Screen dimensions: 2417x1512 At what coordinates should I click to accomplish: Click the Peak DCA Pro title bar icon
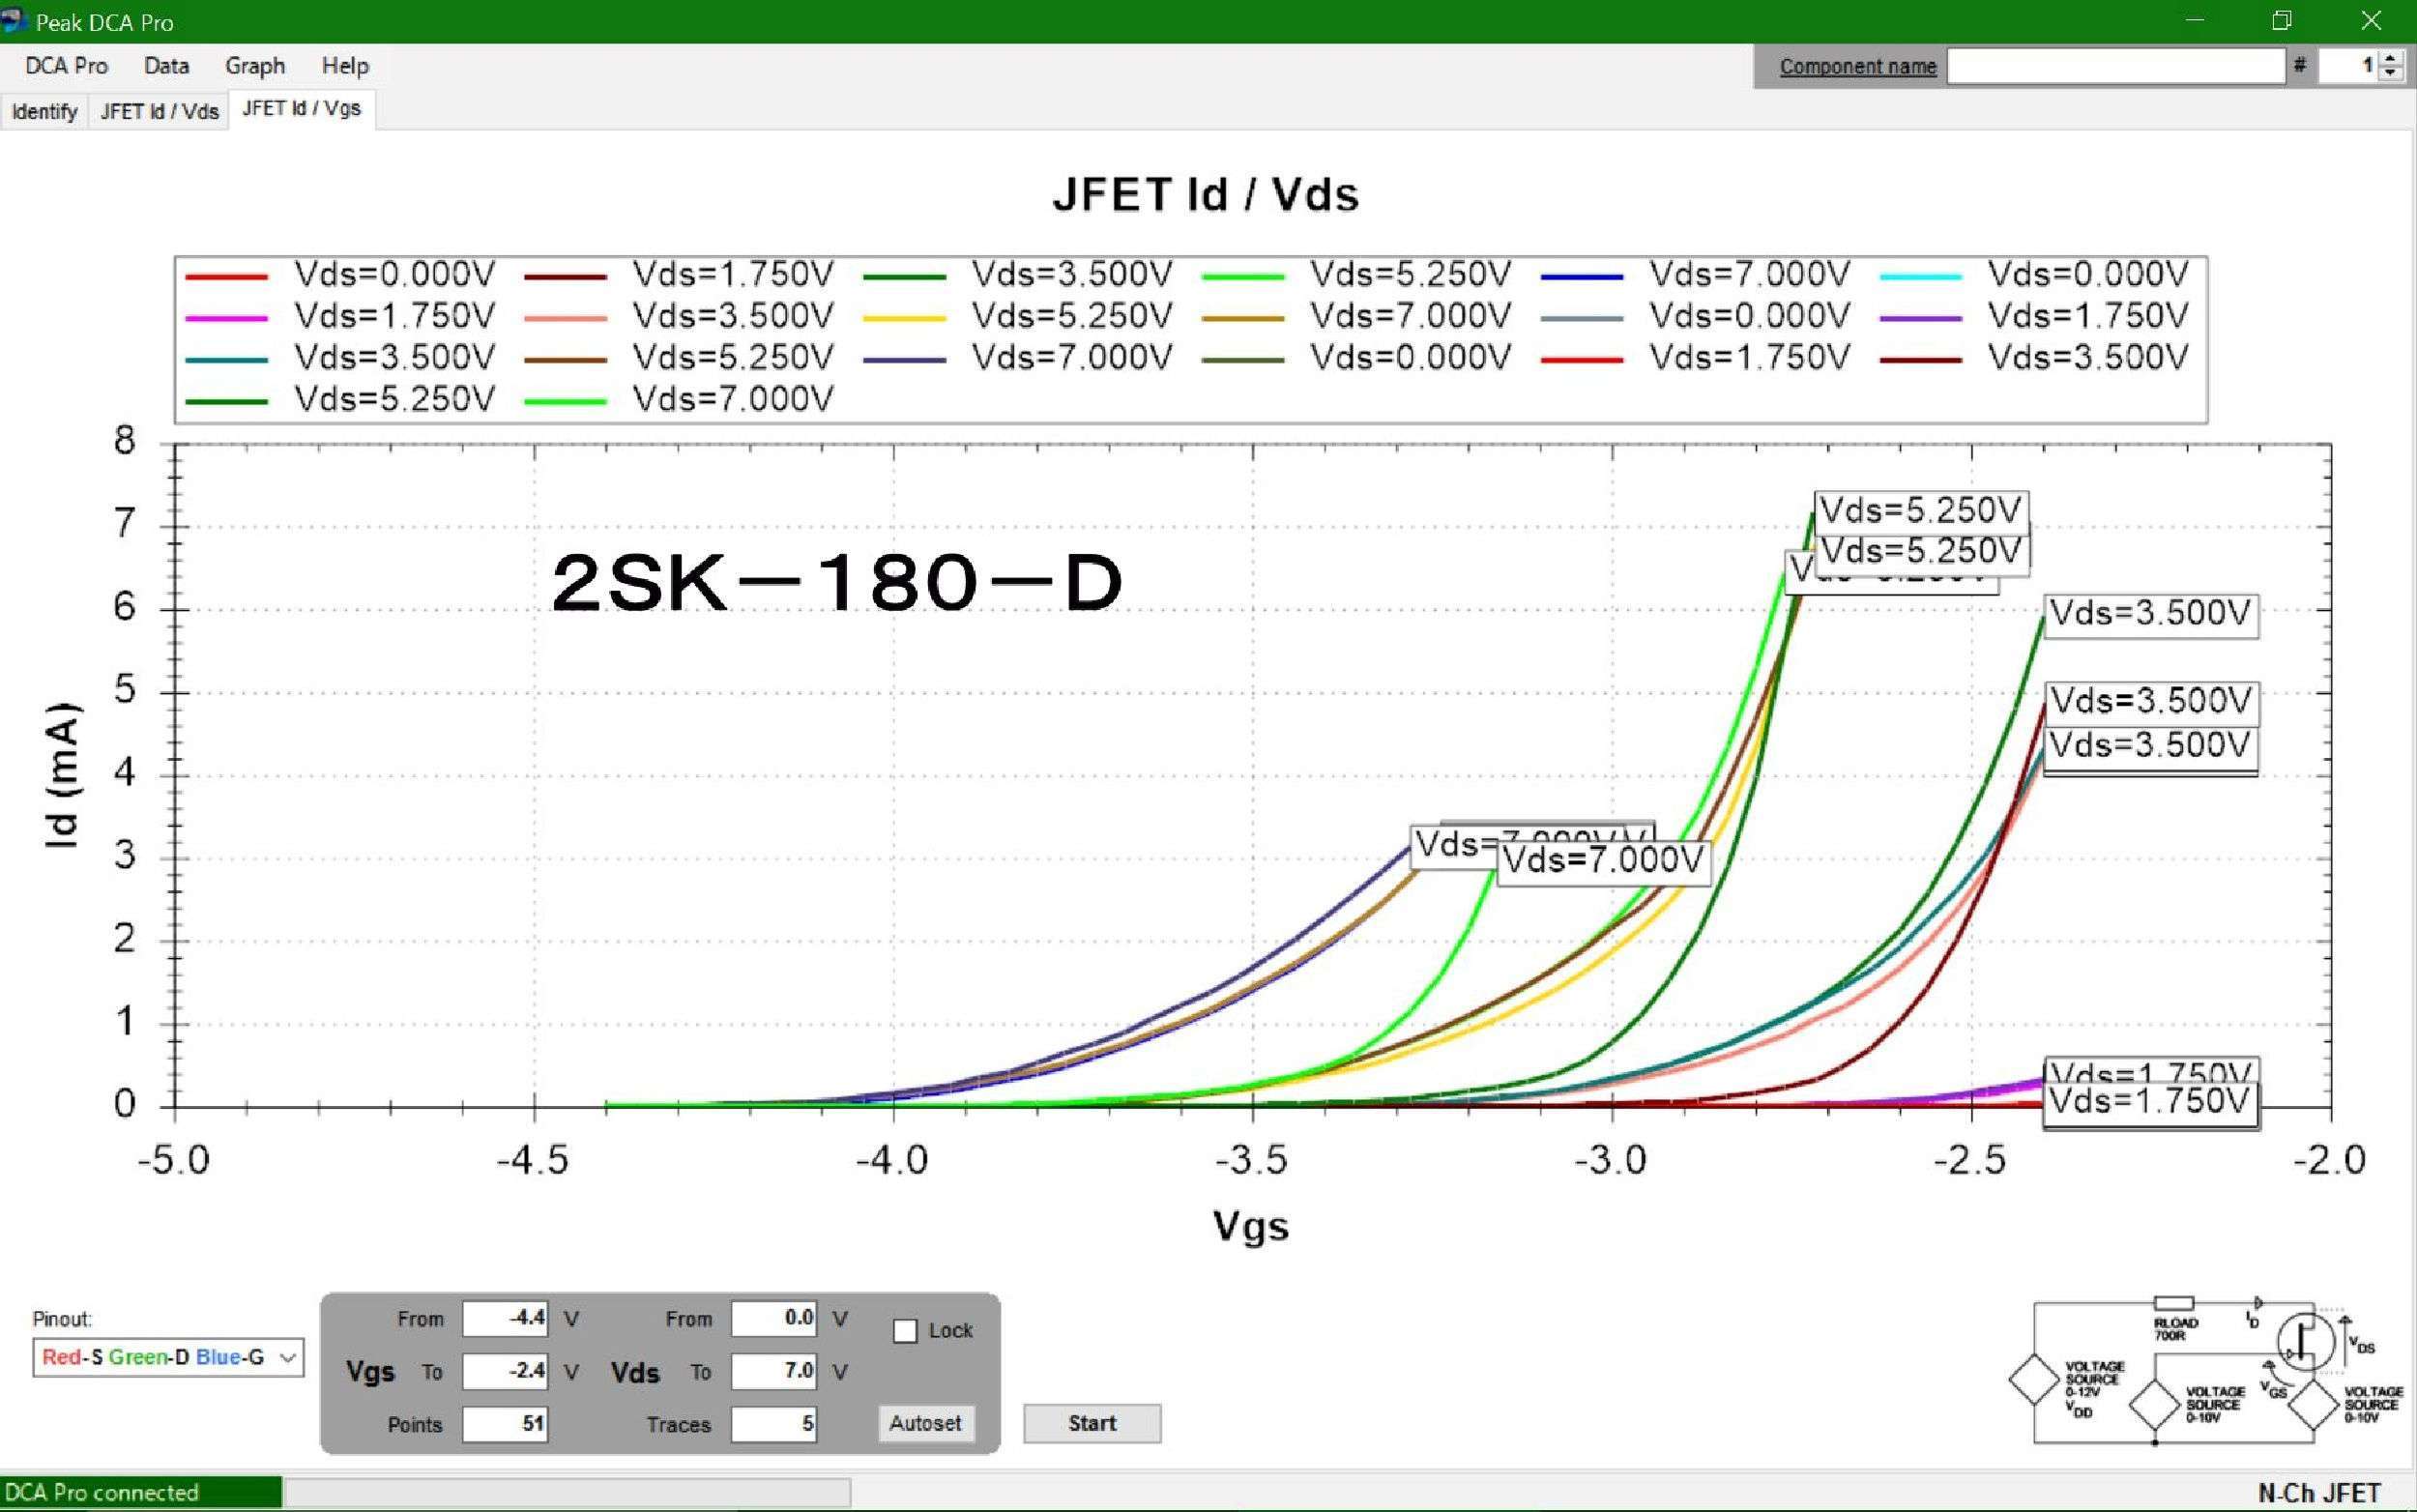coord(14,20)
